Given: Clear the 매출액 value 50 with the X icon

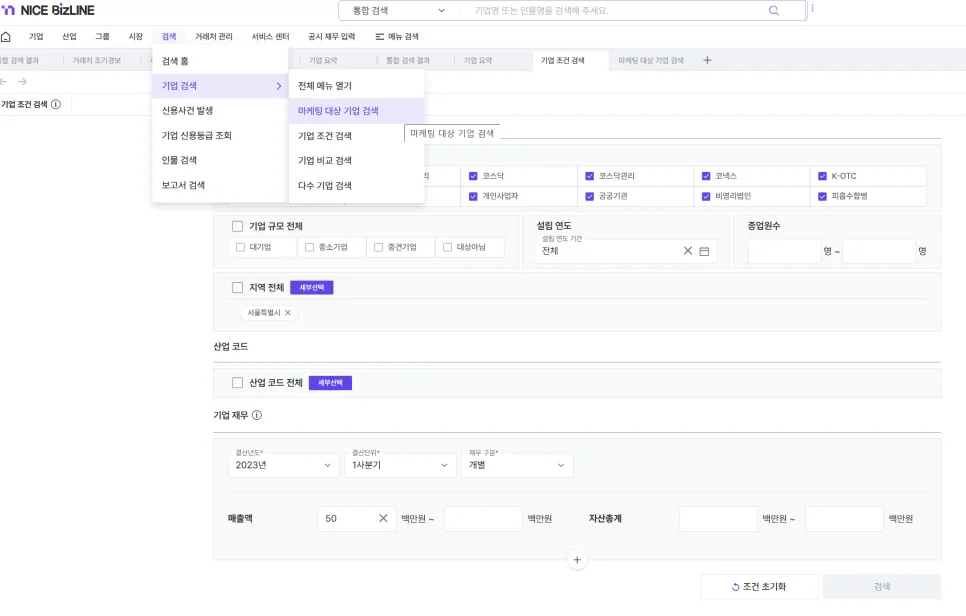Looking at the screenshot, I should pos(383,518).
